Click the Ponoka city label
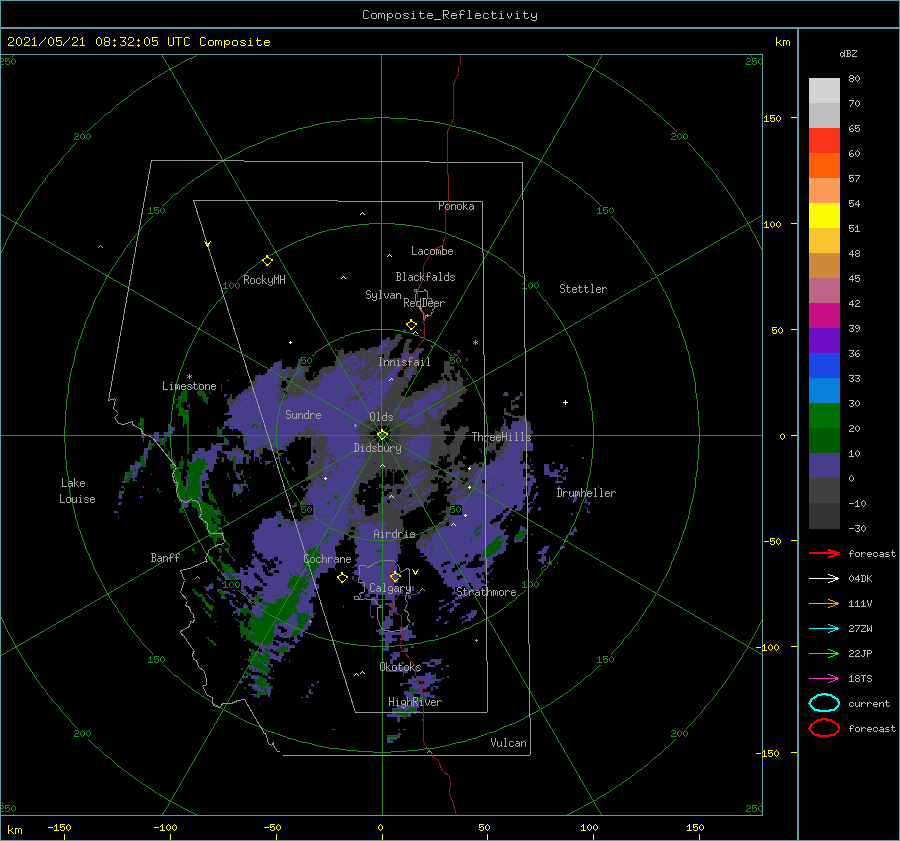 (x=456, y=206)
